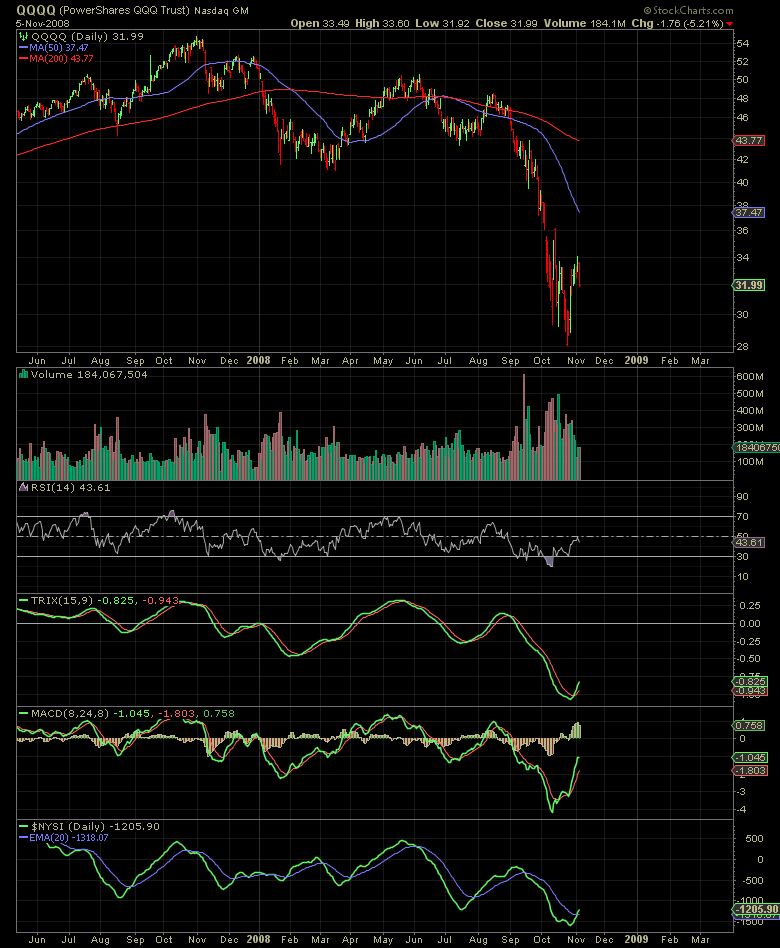The image size is (780, 948).
Task: Click the 2009 label on price chart time axis
Action: pos(637,360)
